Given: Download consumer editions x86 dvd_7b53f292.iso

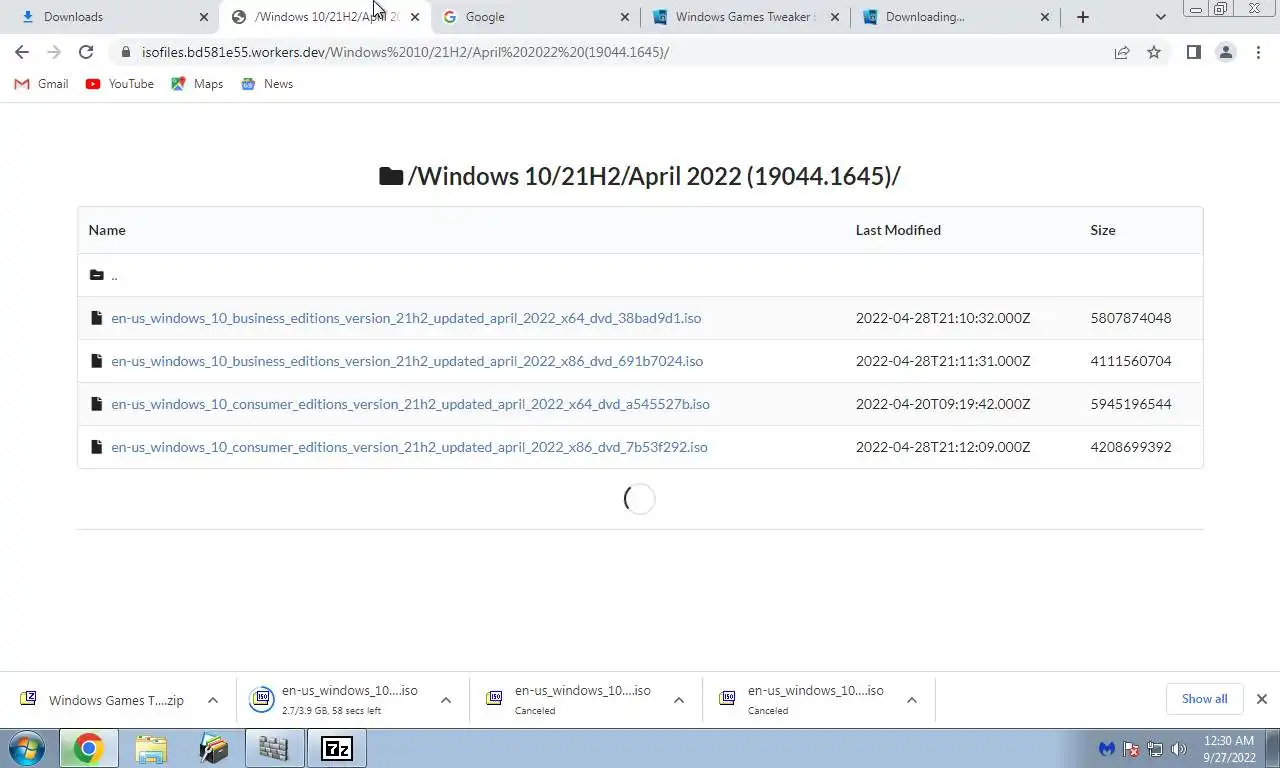Looking at the screenshot, I should pyautogui.click(x=409, y=447).
